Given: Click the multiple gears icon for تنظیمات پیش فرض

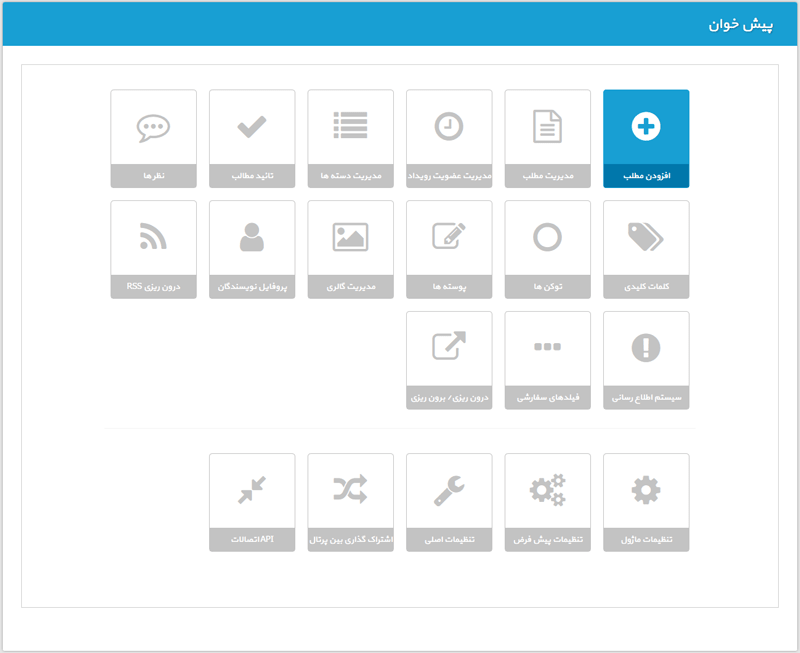Looking at the screenshot, I should (x=547, y=490).
